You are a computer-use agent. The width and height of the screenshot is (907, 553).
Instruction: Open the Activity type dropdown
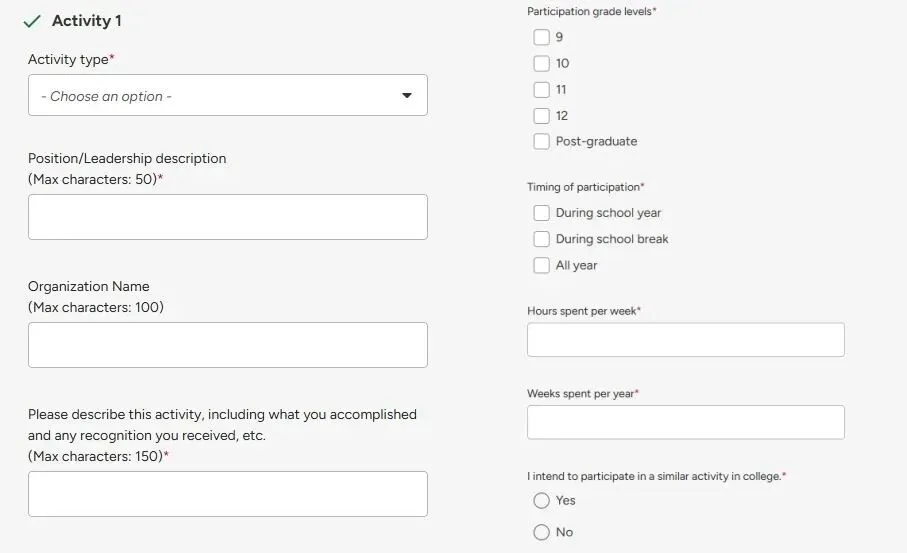[x=227, y=96]
